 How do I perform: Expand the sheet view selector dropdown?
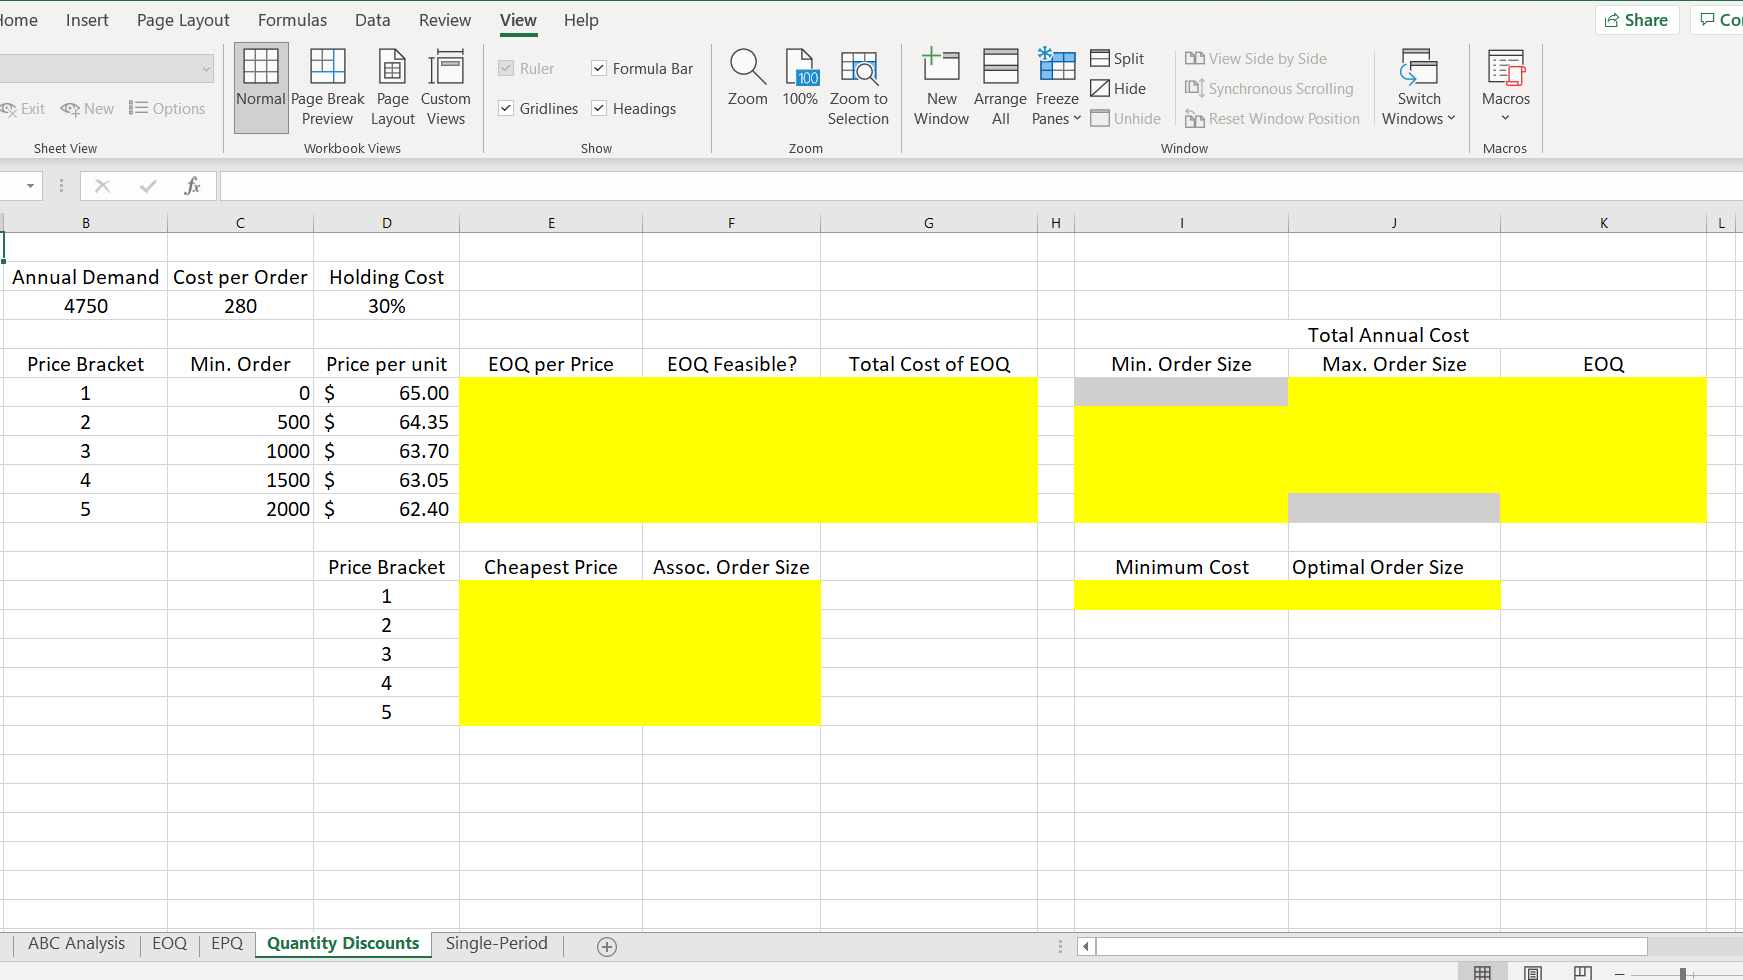coord(206,69)
